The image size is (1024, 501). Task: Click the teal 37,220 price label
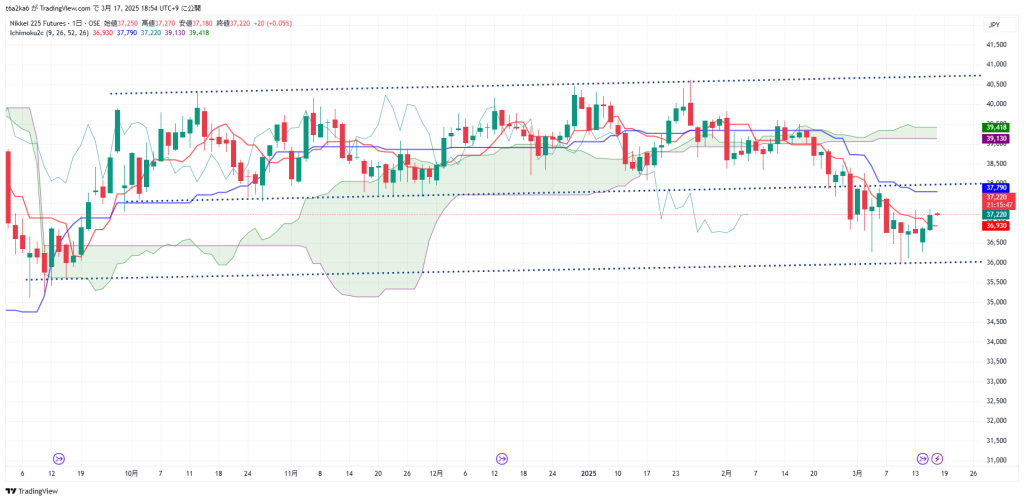point(995,214)
